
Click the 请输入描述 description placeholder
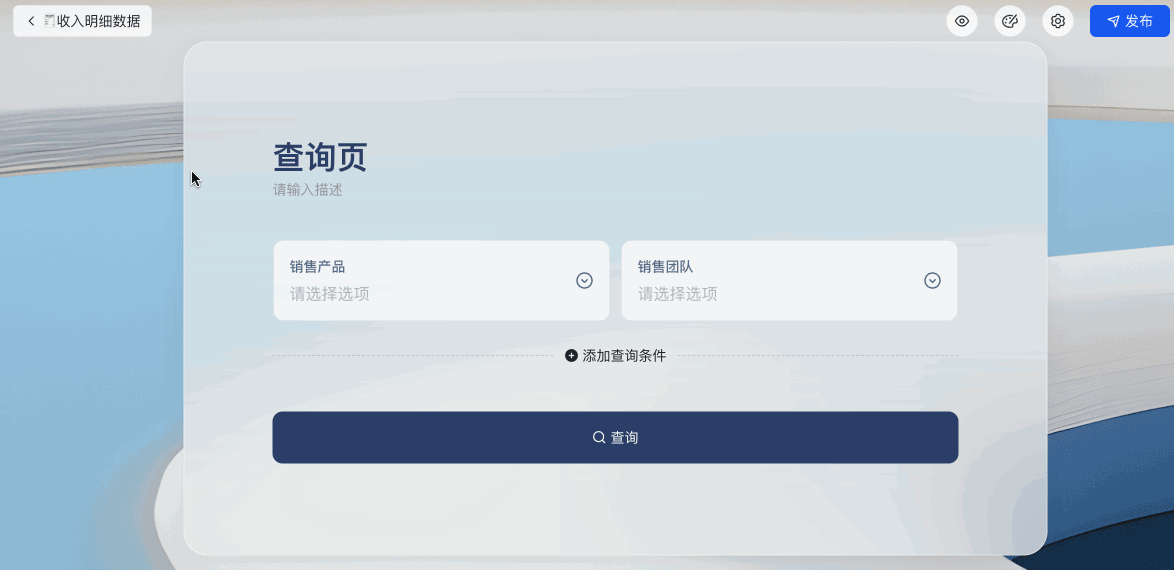coord(307,190)
